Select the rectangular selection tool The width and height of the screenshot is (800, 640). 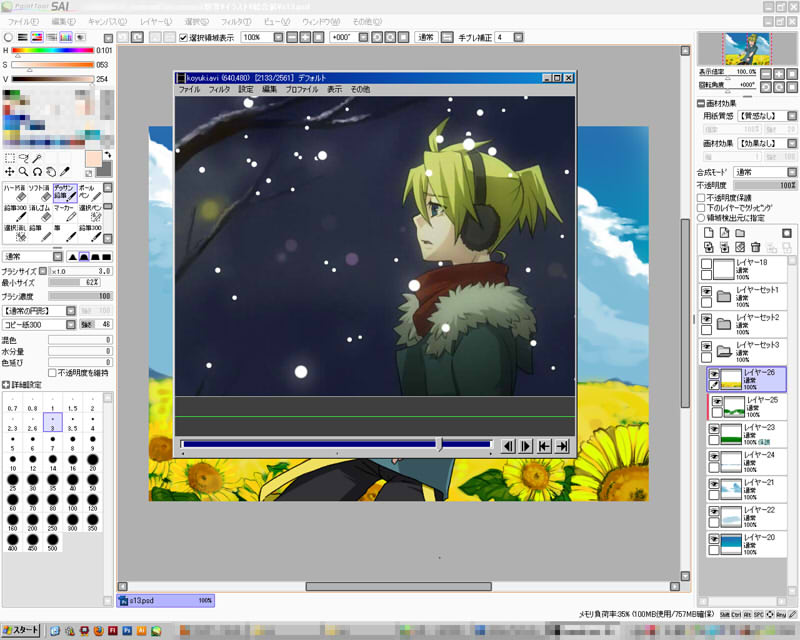(x=9, y=159)
